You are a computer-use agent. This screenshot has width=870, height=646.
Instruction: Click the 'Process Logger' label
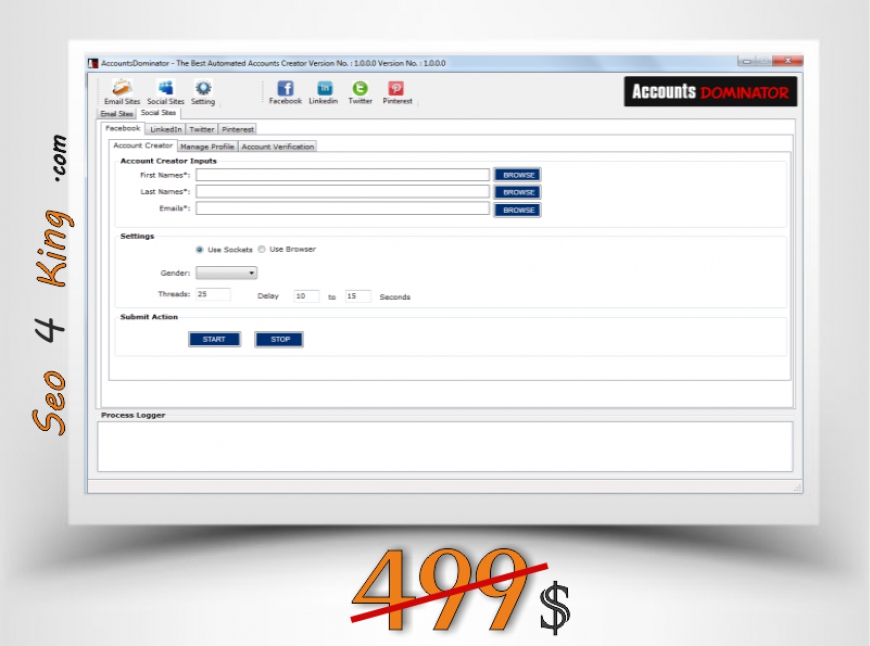tap(133, 415)
